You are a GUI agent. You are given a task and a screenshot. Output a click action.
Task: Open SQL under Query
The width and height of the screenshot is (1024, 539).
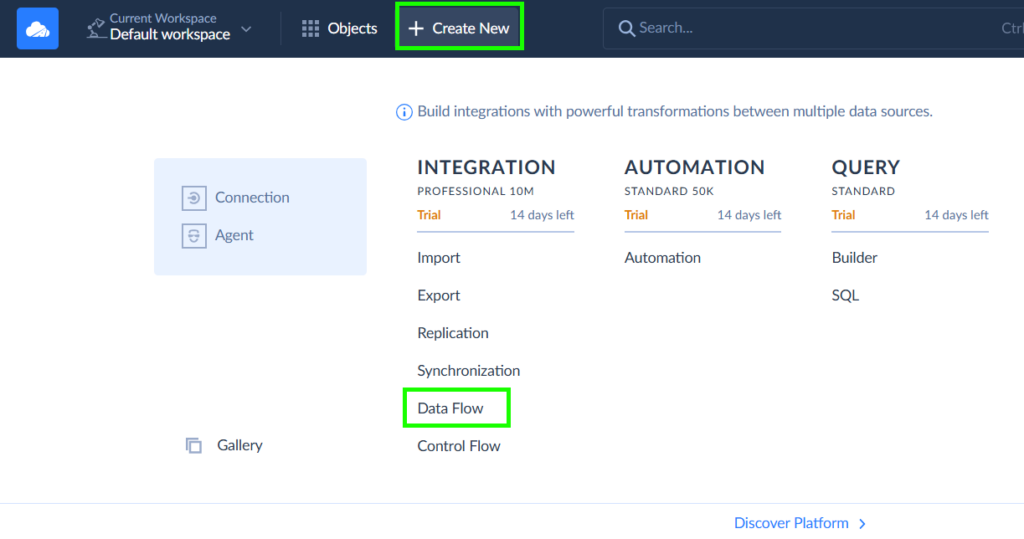pos(845,296)
